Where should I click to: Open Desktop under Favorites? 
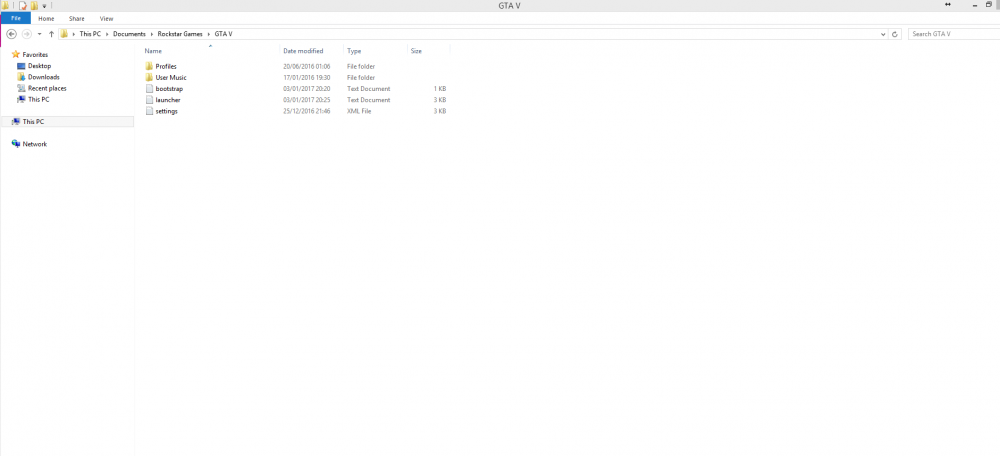pyautogui.click(x=34, y=66)
